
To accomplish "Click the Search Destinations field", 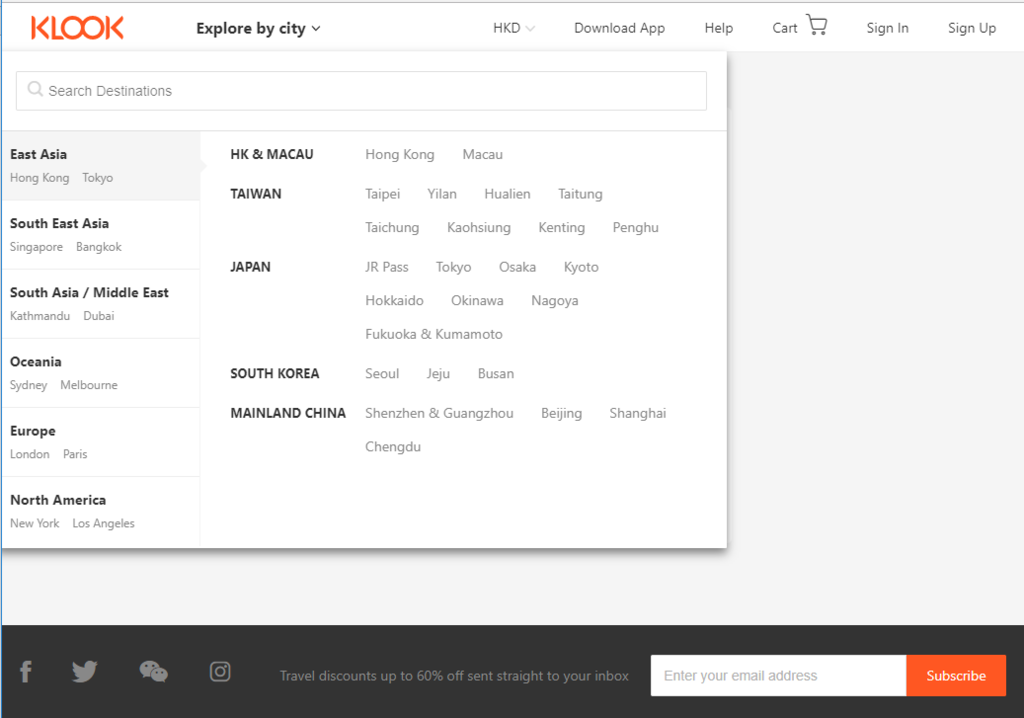I will 370,91.
